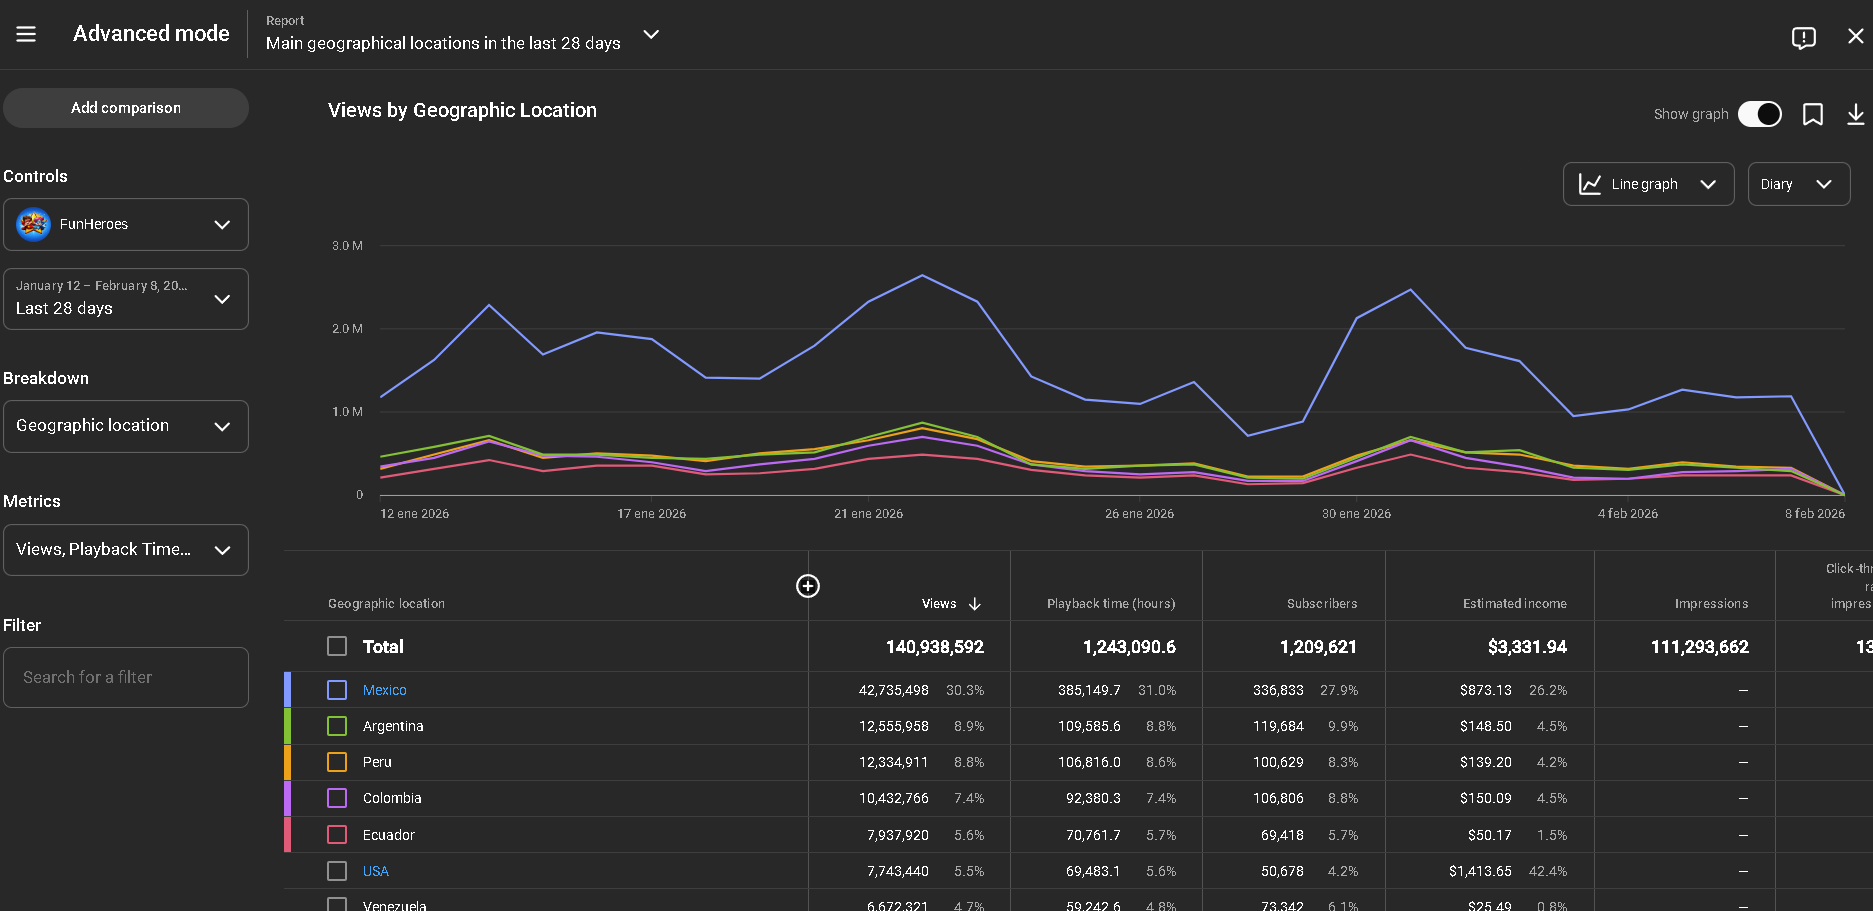Viewport: 1873px width, 911px height.
Task: Open the hamburger navigation menu
Action: point(26,34)
